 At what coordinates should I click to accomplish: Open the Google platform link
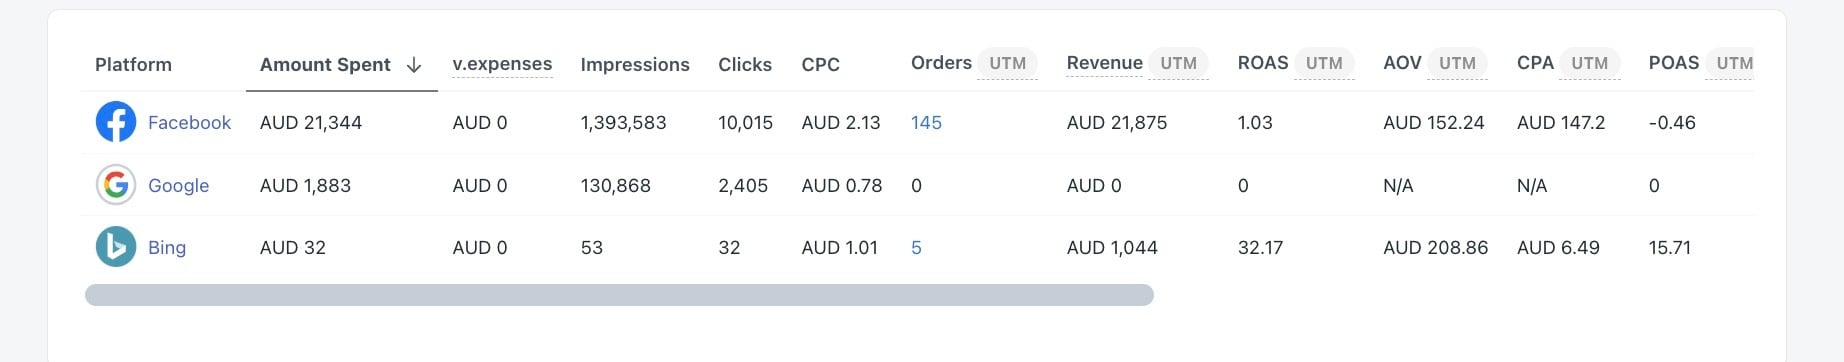point(178,185)
